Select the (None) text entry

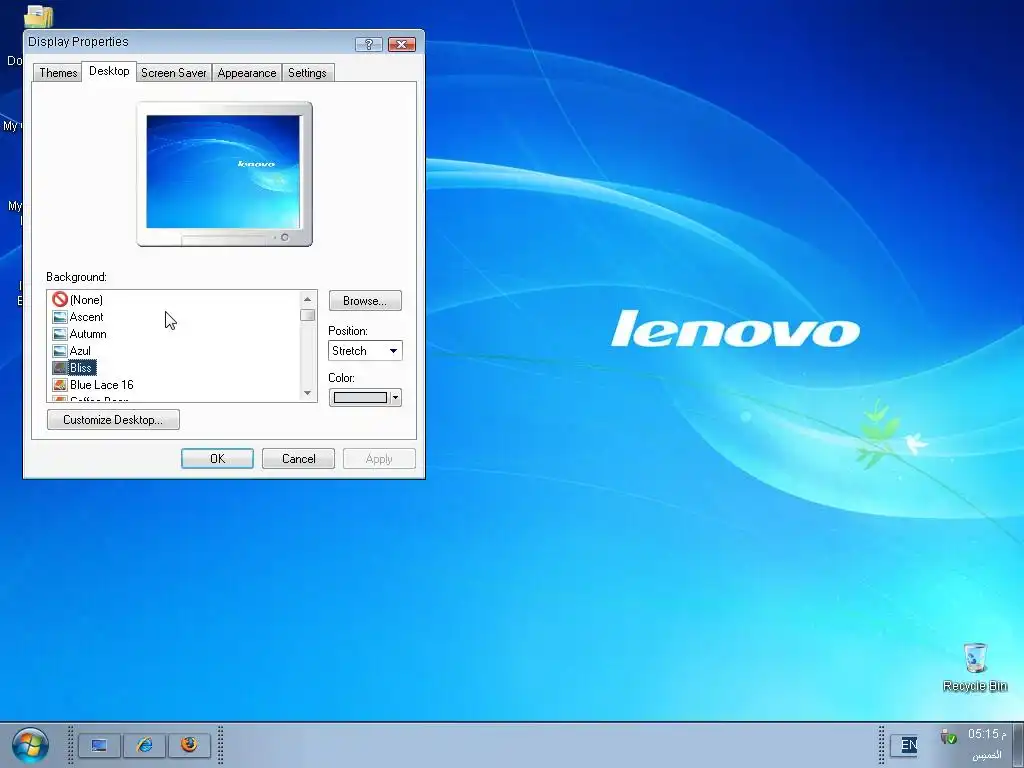86,300
